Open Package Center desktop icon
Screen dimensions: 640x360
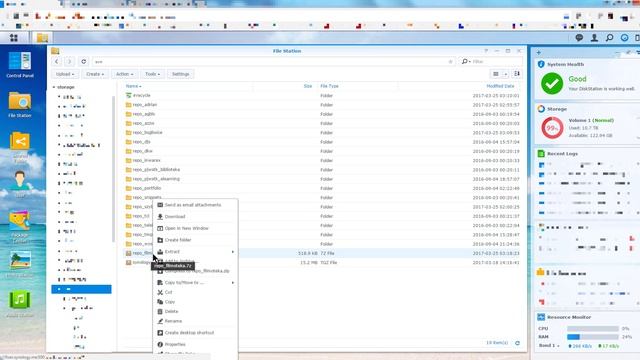coord(20,226)
